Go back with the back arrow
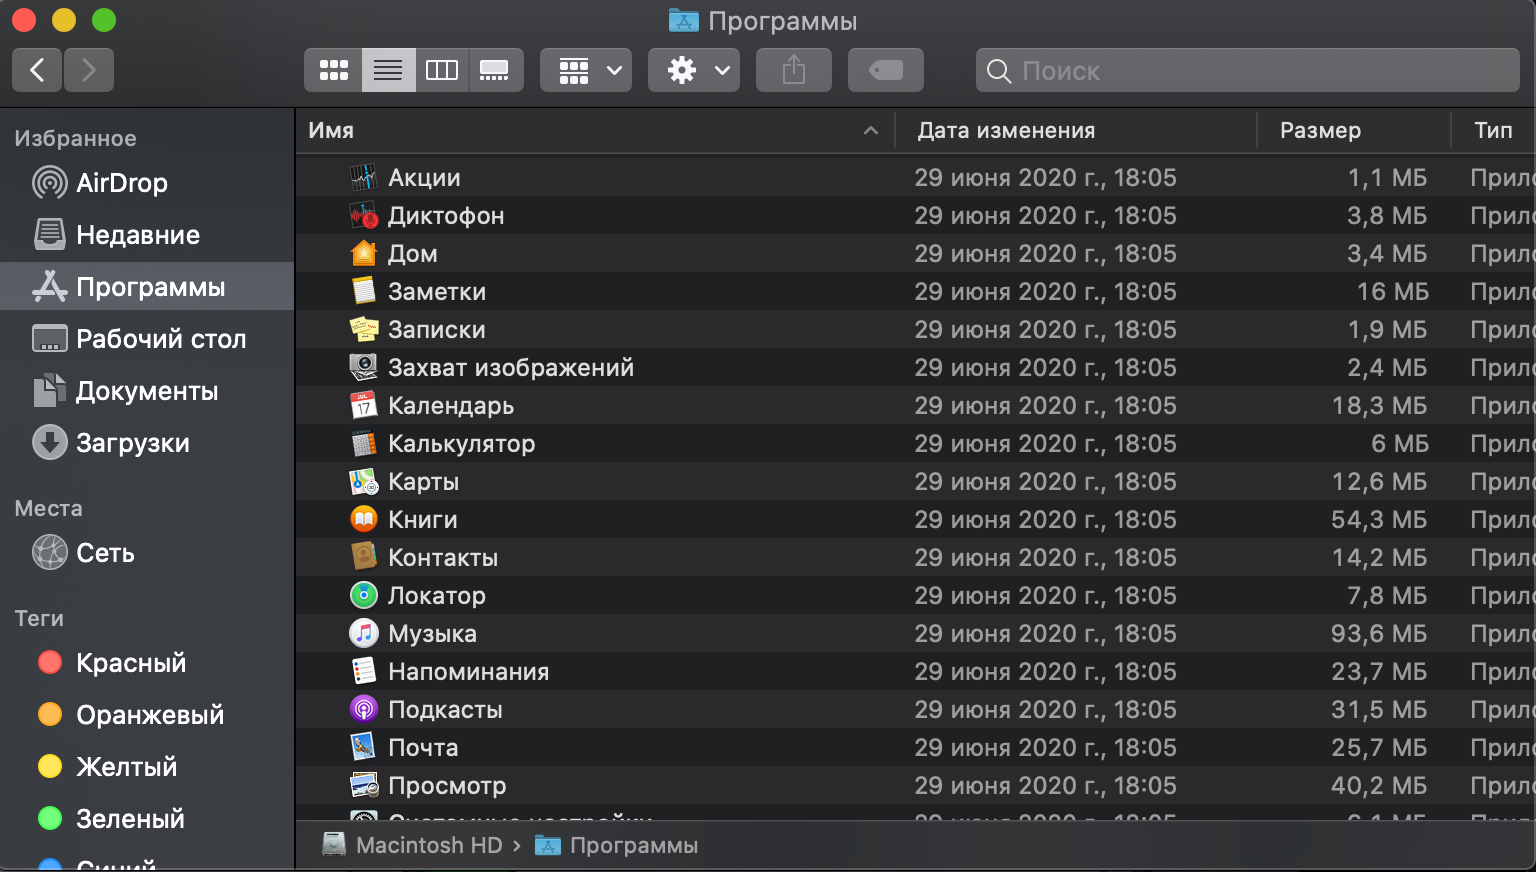Viewport: 1536px width, 872px height. pos(37,70)
